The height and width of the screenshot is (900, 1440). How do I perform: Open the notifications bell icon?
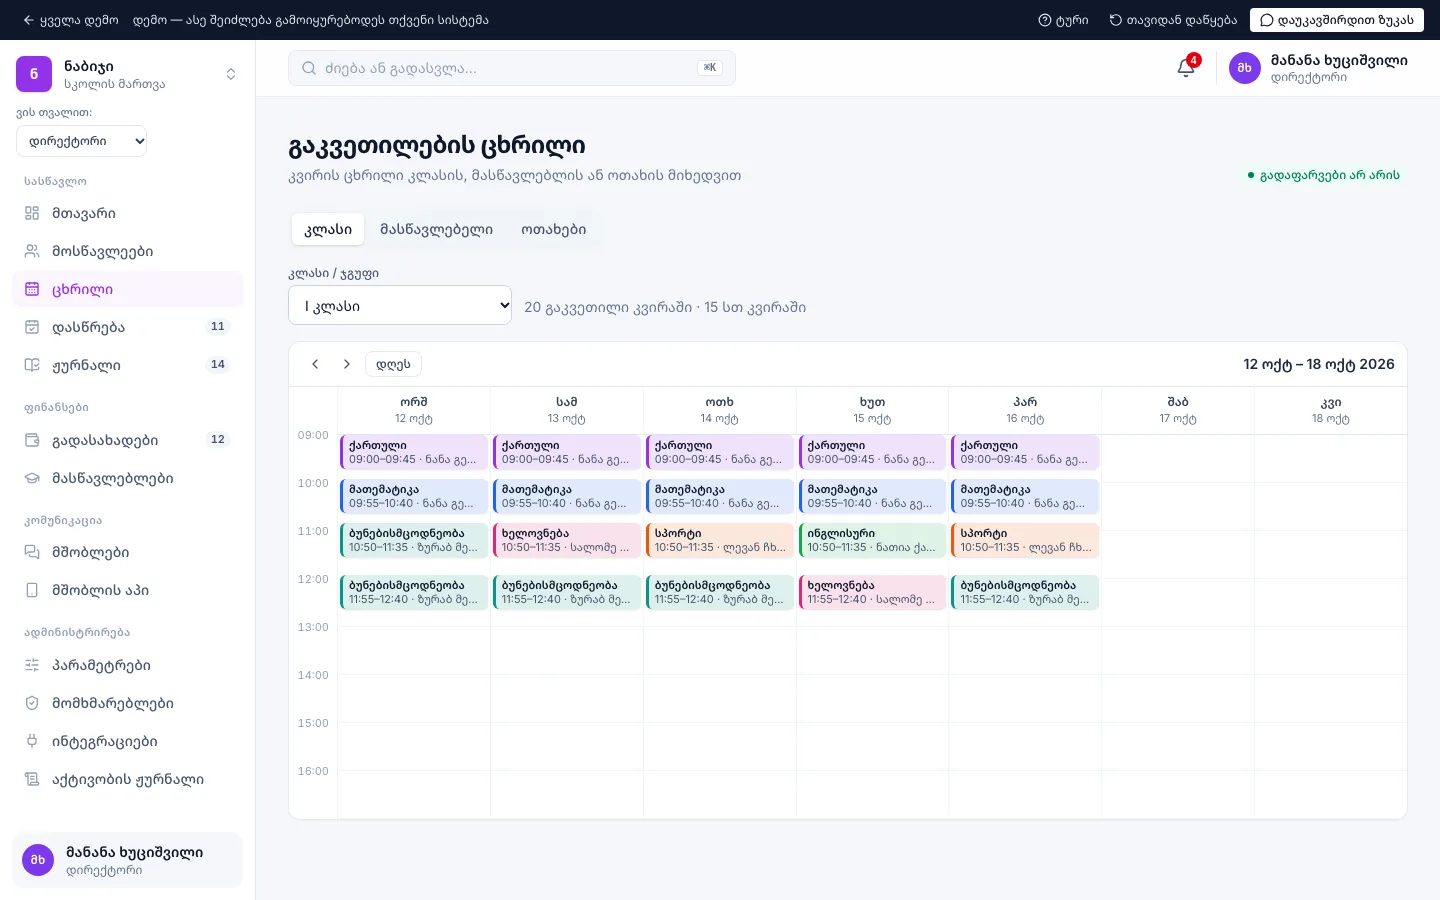point(1186,68)
